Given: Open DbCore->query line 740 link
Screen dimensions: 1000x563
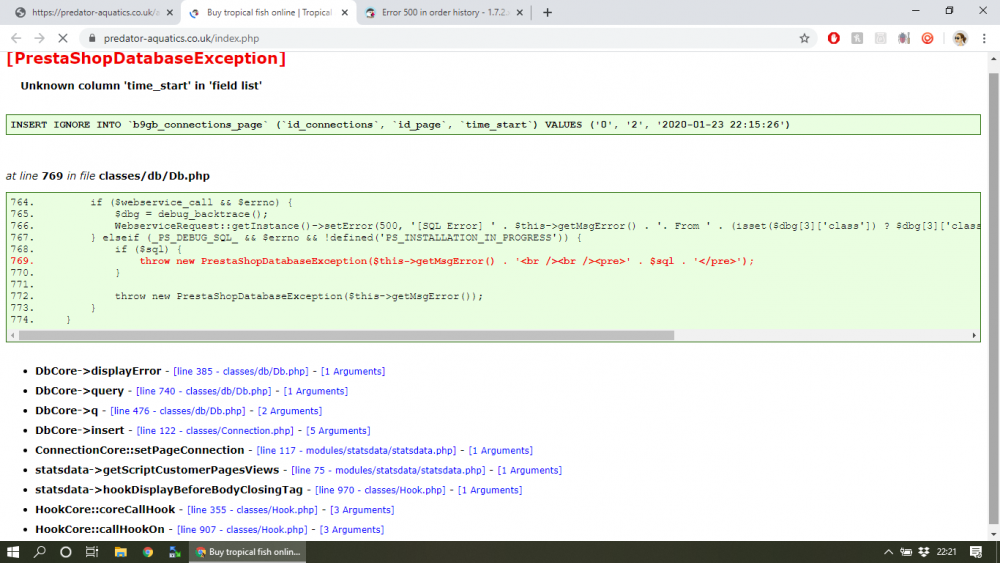Looking at the screenshot, I should point(203,391).
